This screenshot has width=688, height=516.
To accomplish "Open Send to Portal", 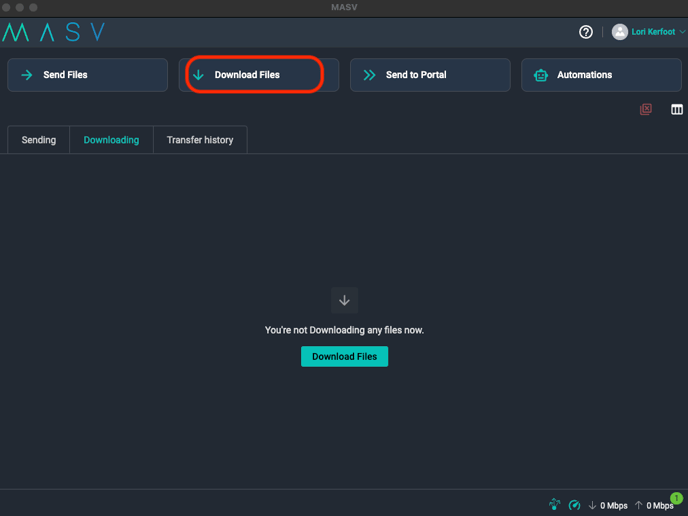I will pyautogui.click(x=430, y=75).
